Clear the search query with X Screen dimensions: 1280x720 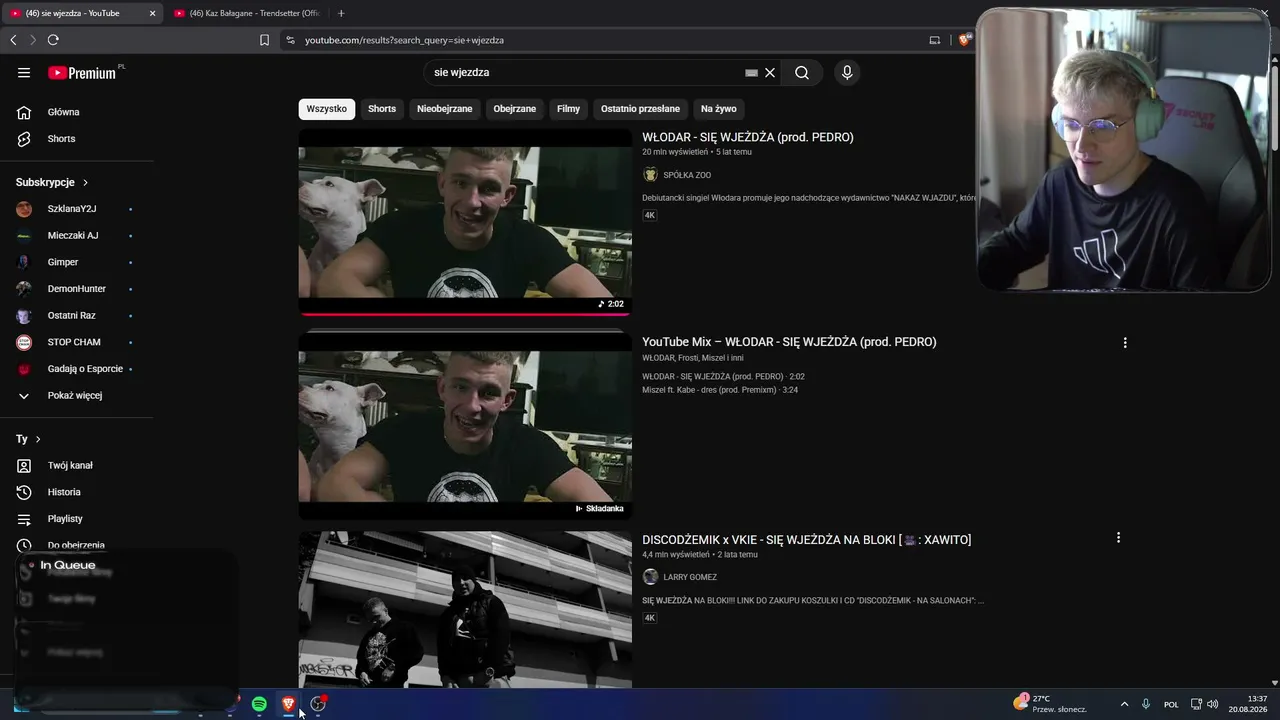pos(770,73)
